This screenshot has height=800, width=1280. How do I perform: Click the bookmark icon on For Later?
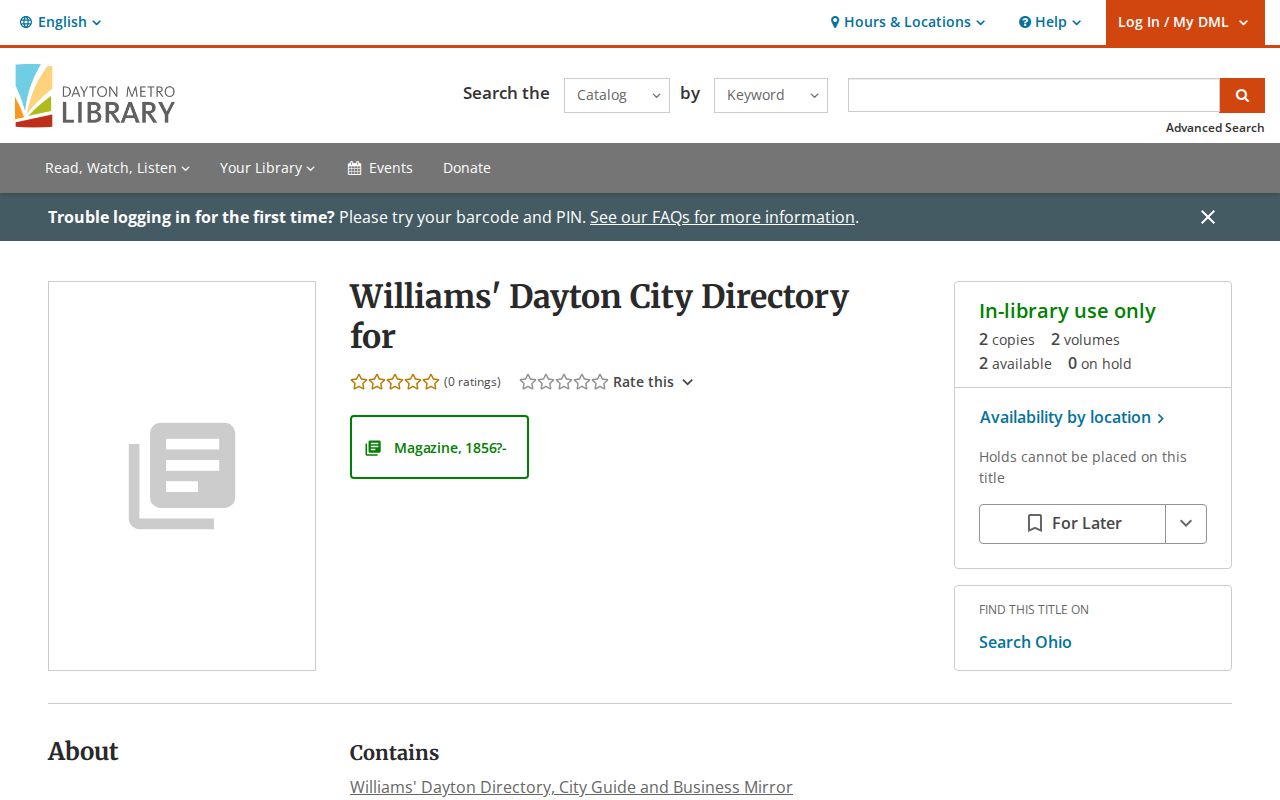pos(1035,524)
